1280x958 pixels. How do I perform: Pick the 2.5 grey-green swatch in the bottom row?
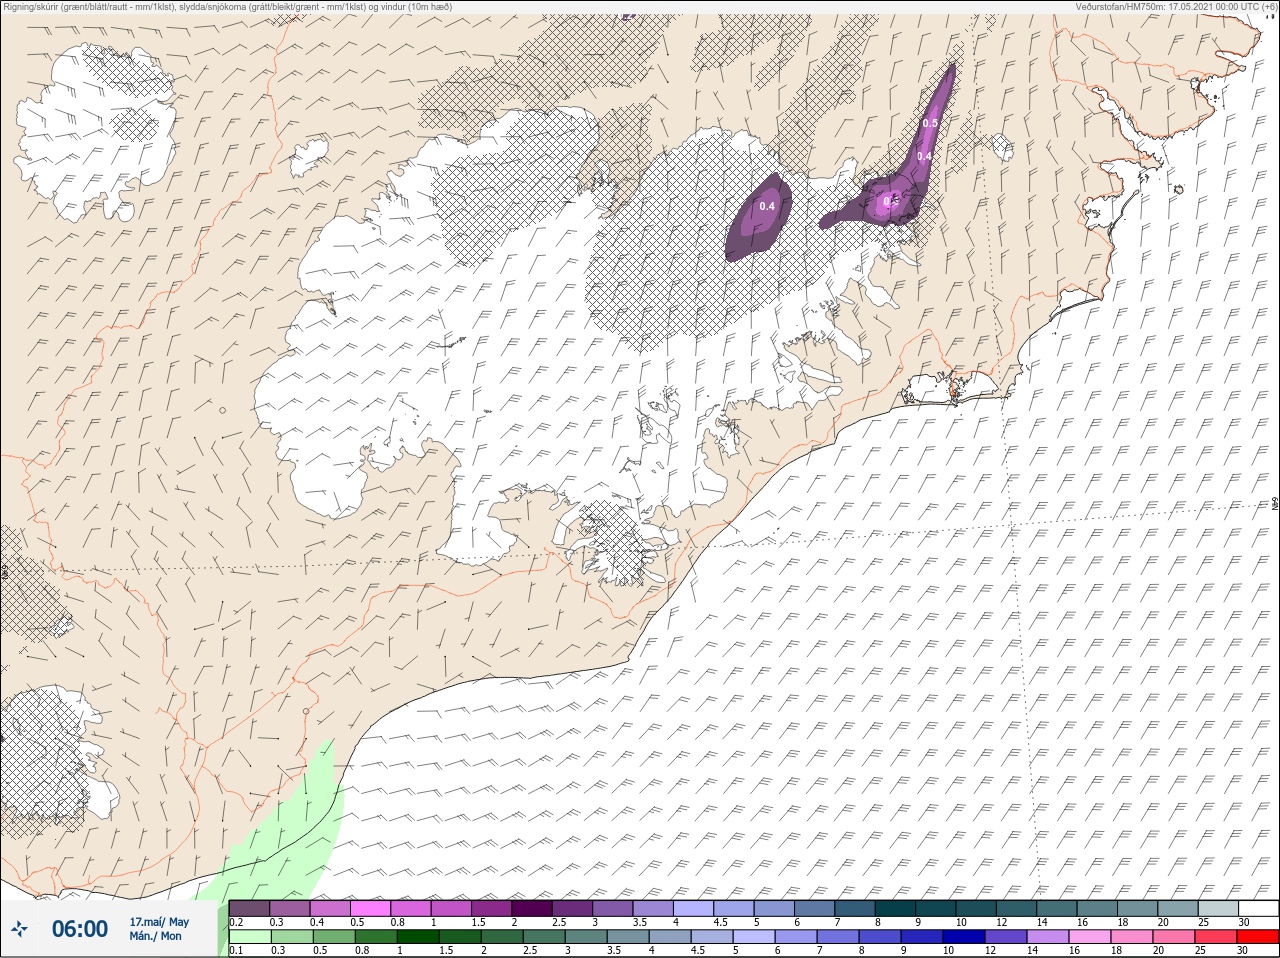click(x=544, y=937)
